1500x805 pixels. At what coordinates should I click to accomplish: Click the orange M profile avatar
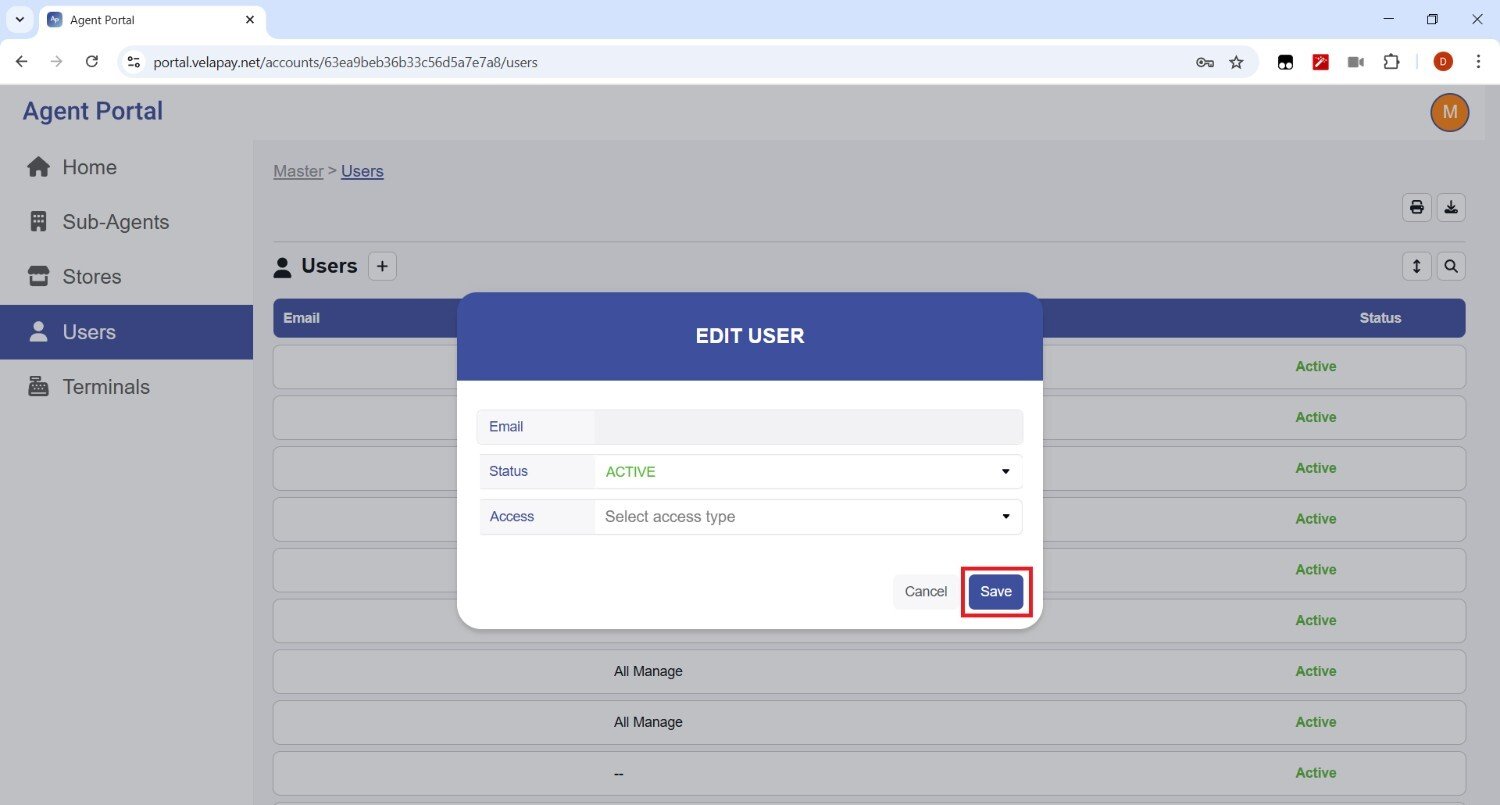(x=1449, y=113)
